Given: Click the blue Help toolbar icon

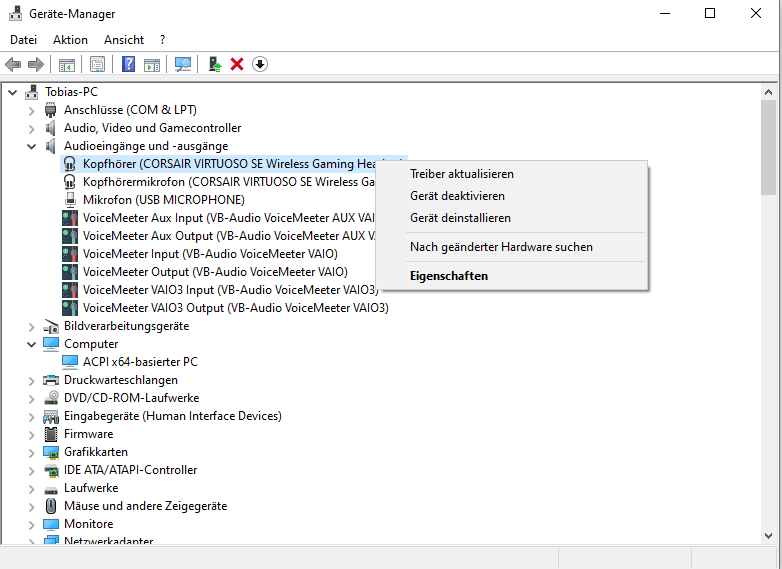Looking at the screenshot, I should pos(128,64).
